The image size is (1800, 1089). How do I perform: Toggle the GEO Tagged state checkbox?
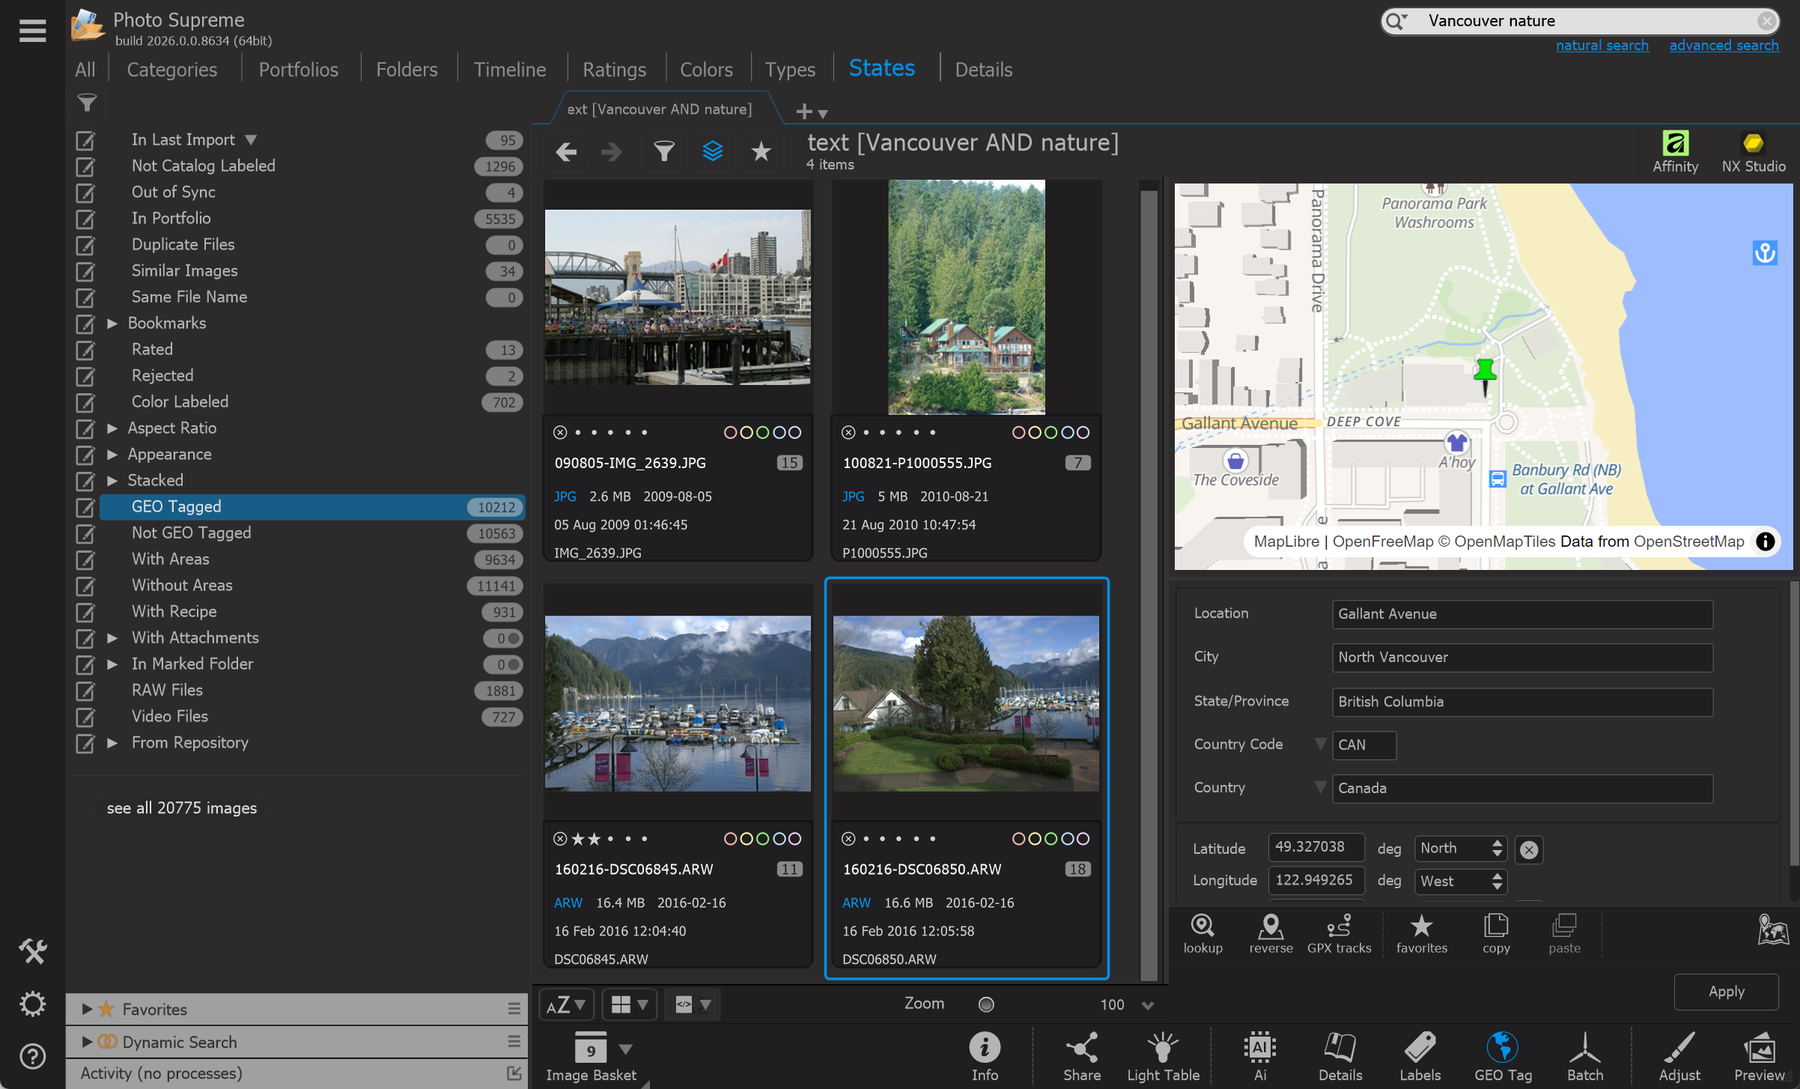pyautogui.click(x=86, y=508)
